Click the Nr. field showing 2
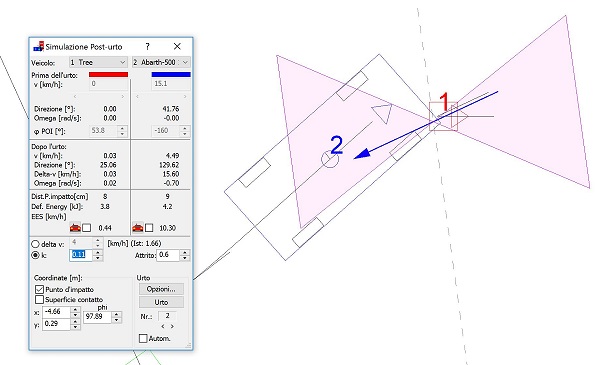The height and width of the screenshot is (365, 600). [167, 316]
